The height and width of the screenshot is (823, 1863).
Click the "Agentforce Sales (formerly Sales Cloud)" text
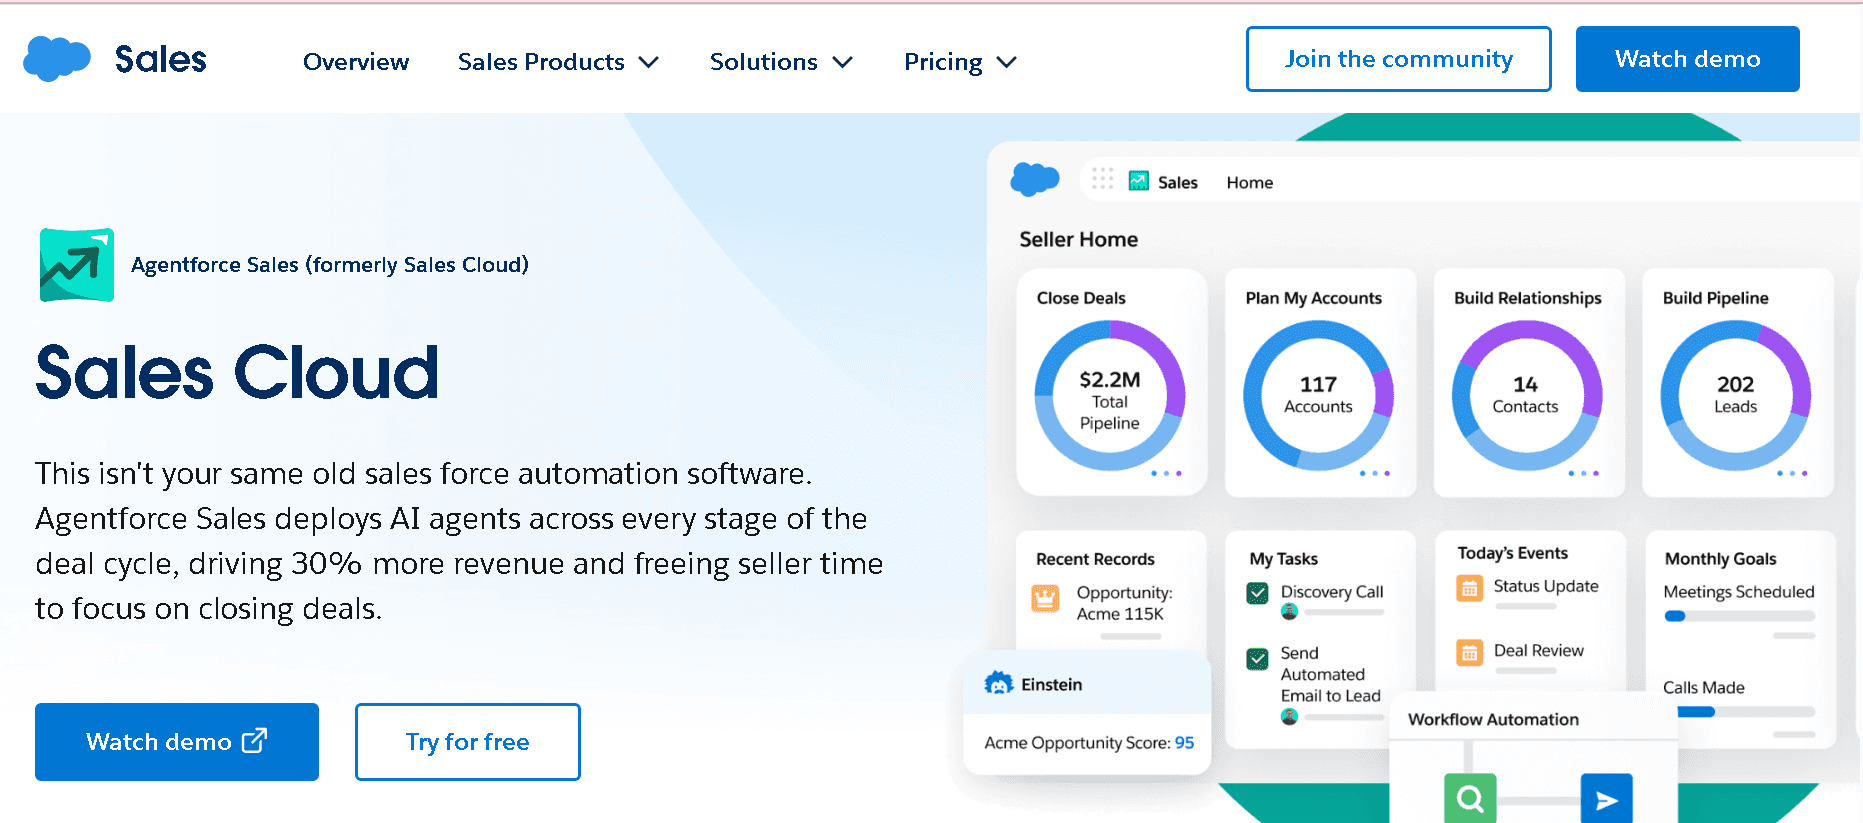330,265
